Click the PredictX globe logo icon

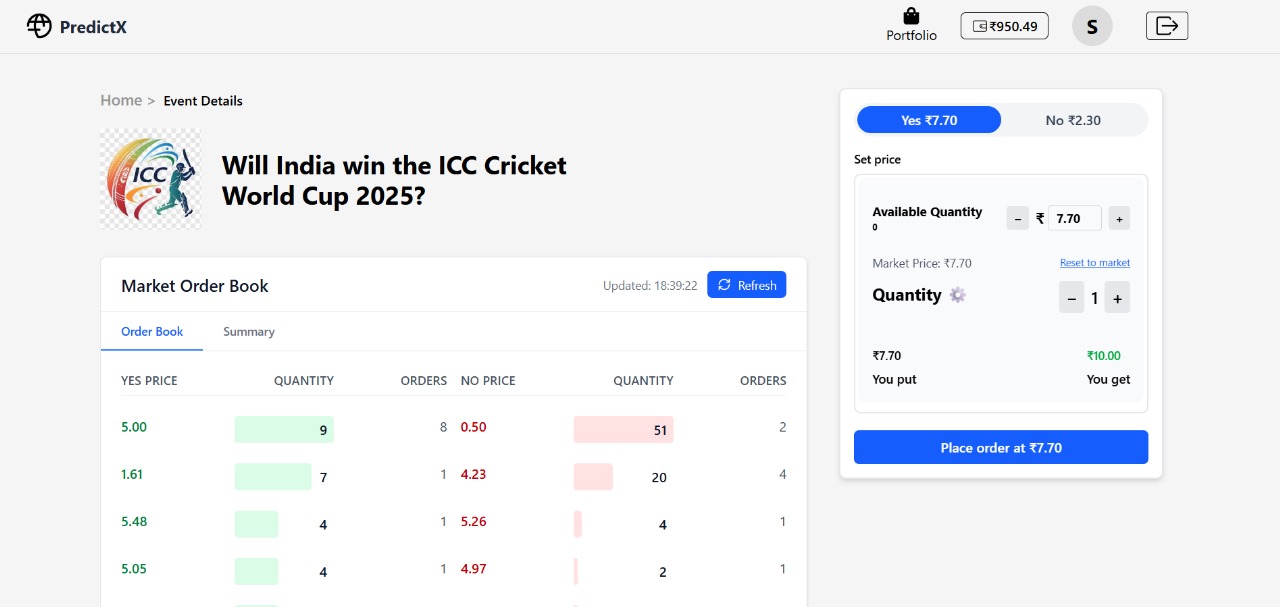[x=39, y=26]
